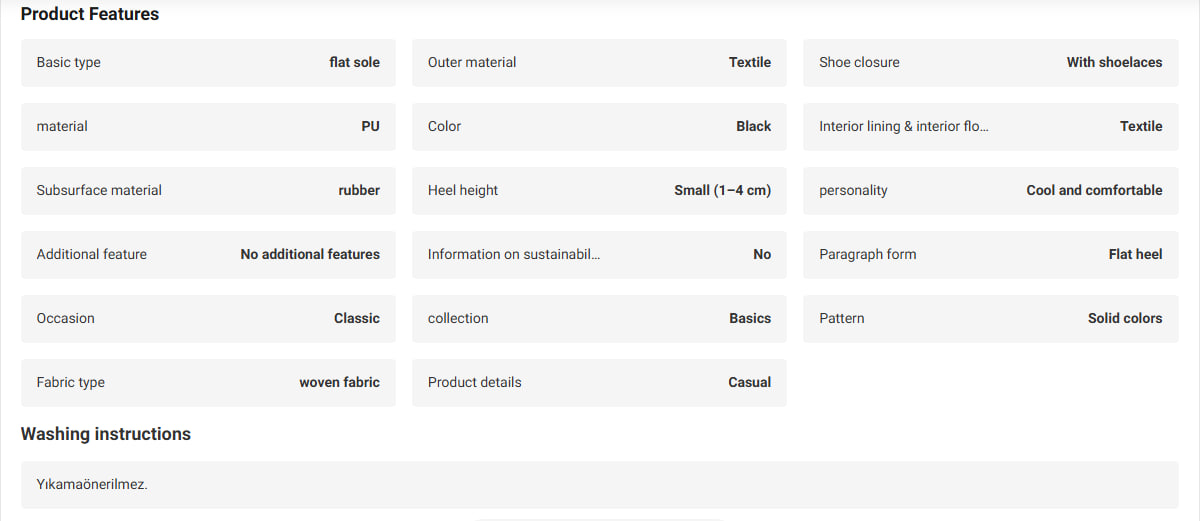Image resolution: width=1200 pixels, height=521 pixels.
Task: Select the material PU feature cell
Action: (x=208, y=126)
